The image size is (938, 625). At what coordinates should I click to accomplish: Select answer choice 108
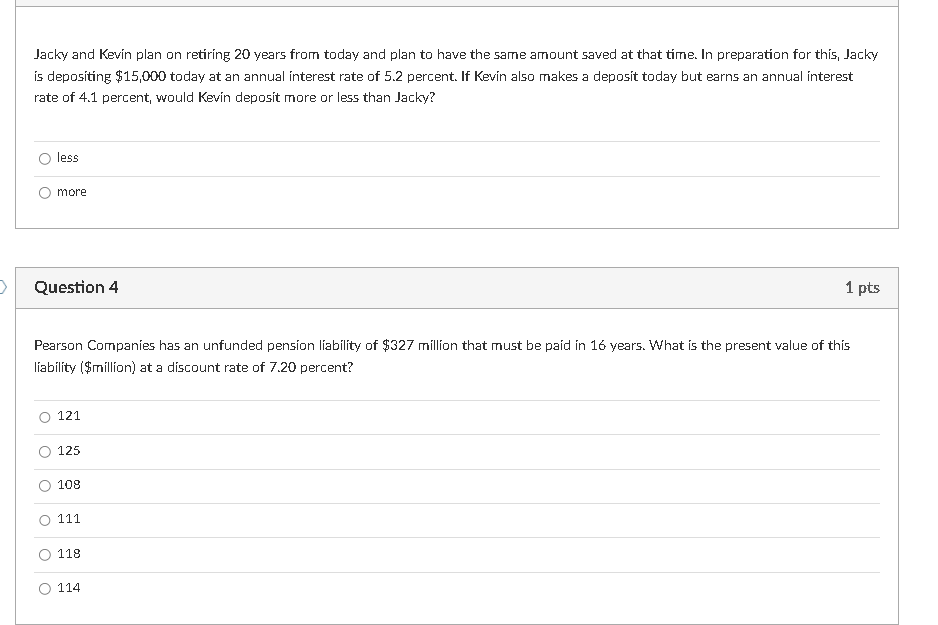(44, 485)
